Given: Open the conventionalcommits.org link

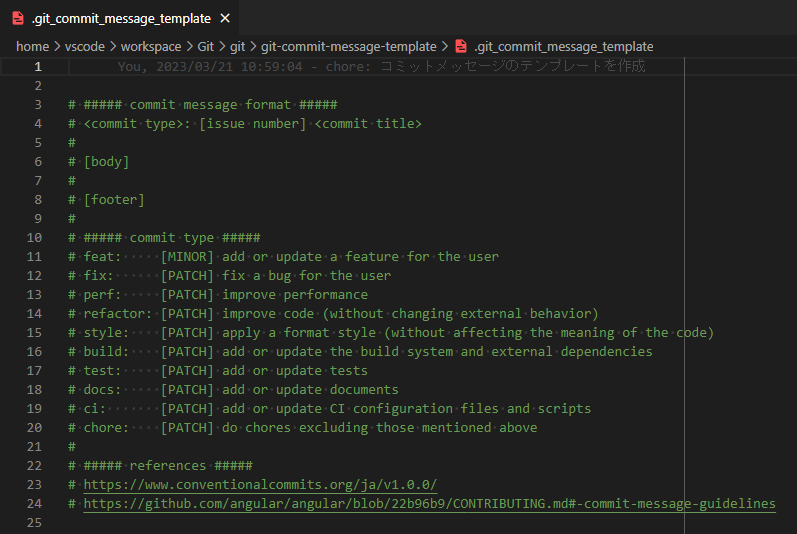Looking at the screenshot, I should [x=260, y=485].
